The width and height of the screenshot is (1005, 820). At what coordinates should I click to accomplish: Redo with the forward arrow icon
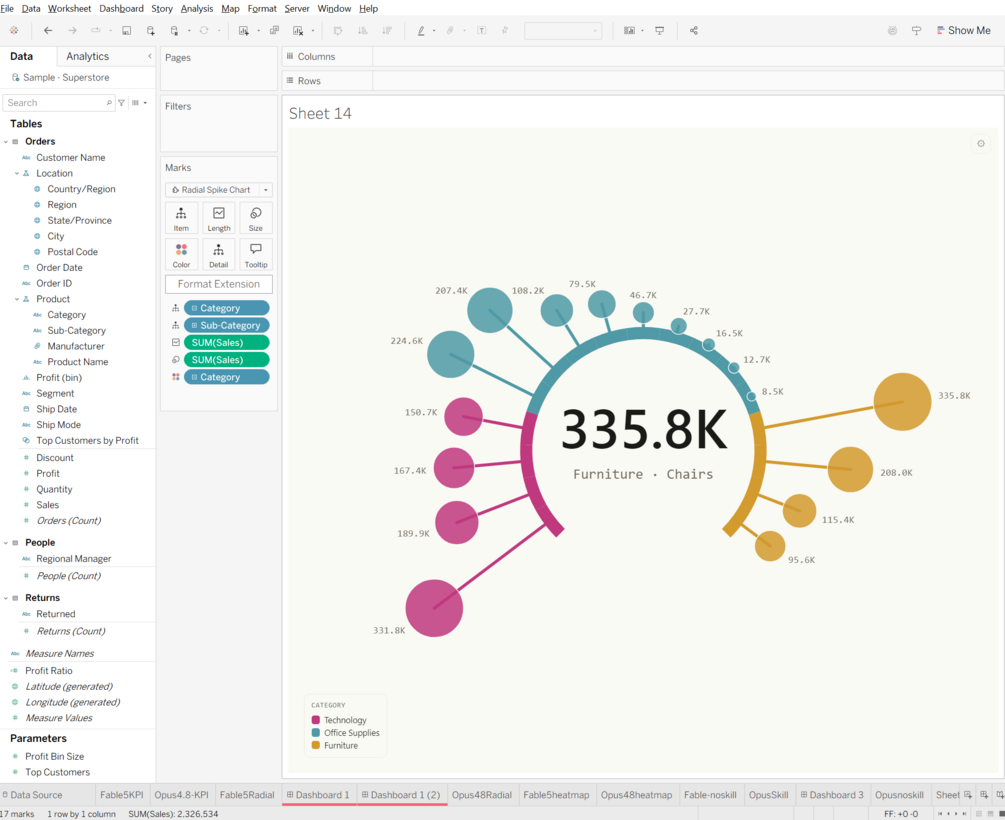point(72,30)
